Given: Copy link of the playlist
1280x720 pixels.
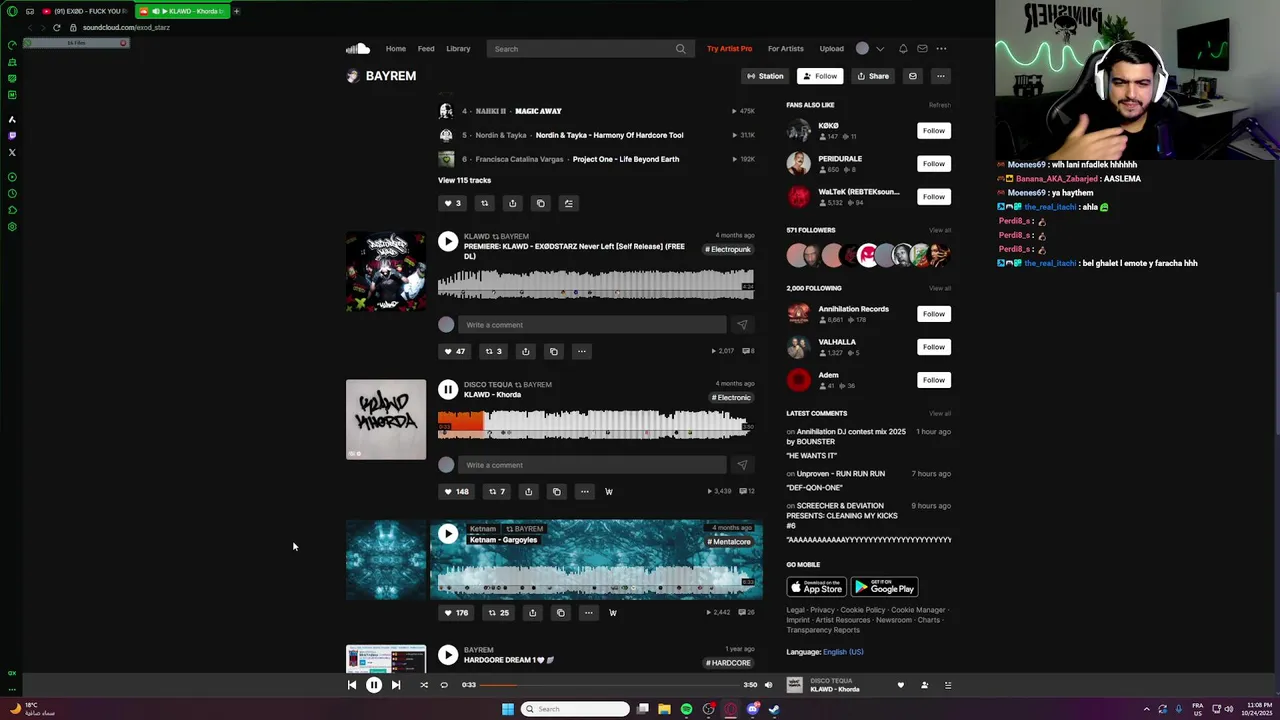Looking at the screenshot, I should (x=540, y=203).
